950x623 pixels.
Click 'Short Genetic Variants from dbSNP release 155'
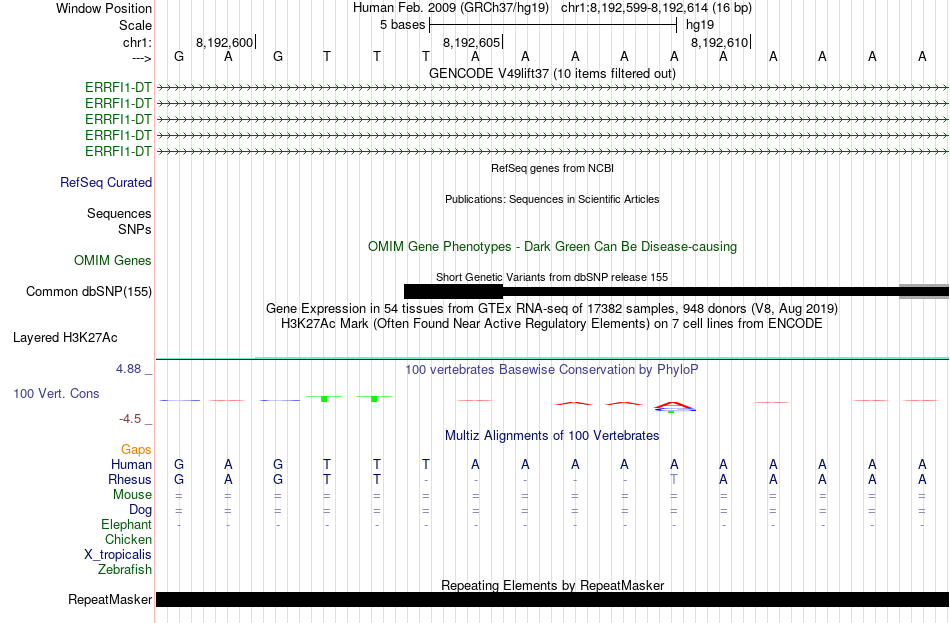tap(552, 277)
